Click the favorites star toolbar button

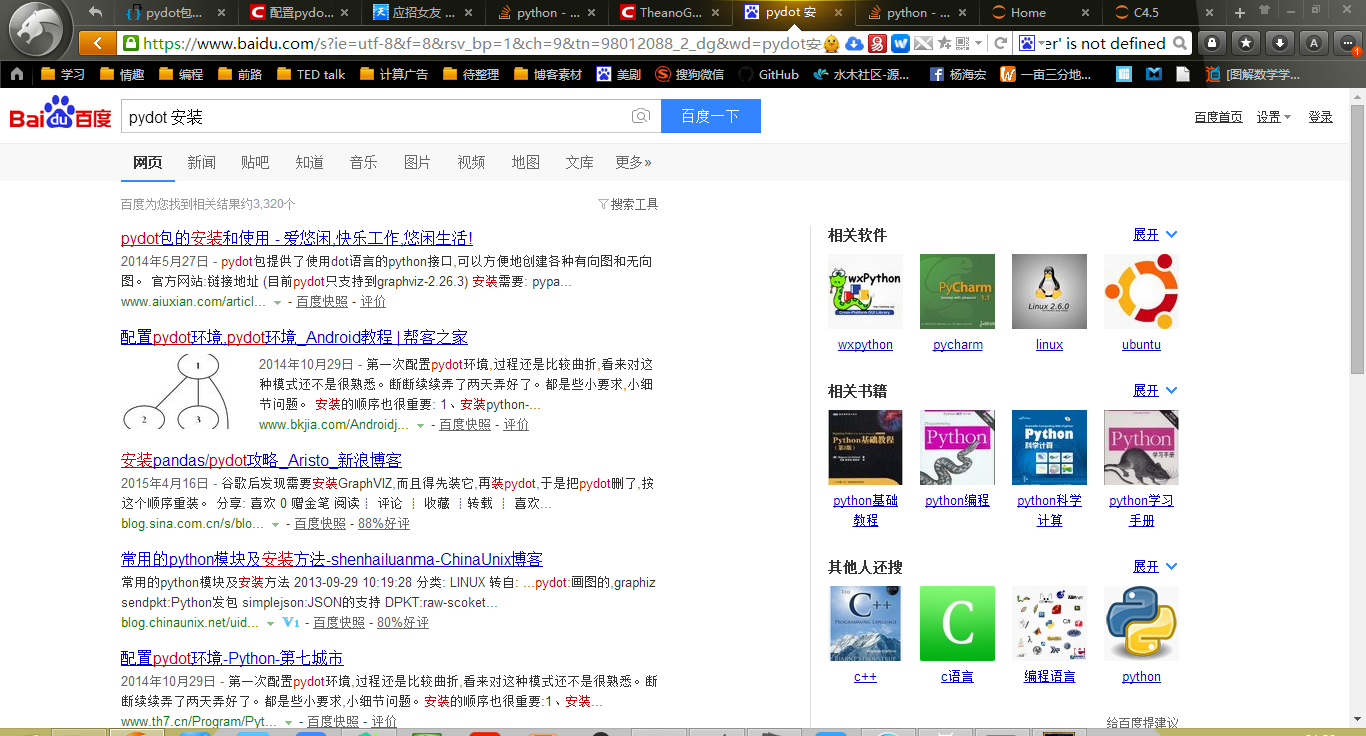click(1246, 43)
